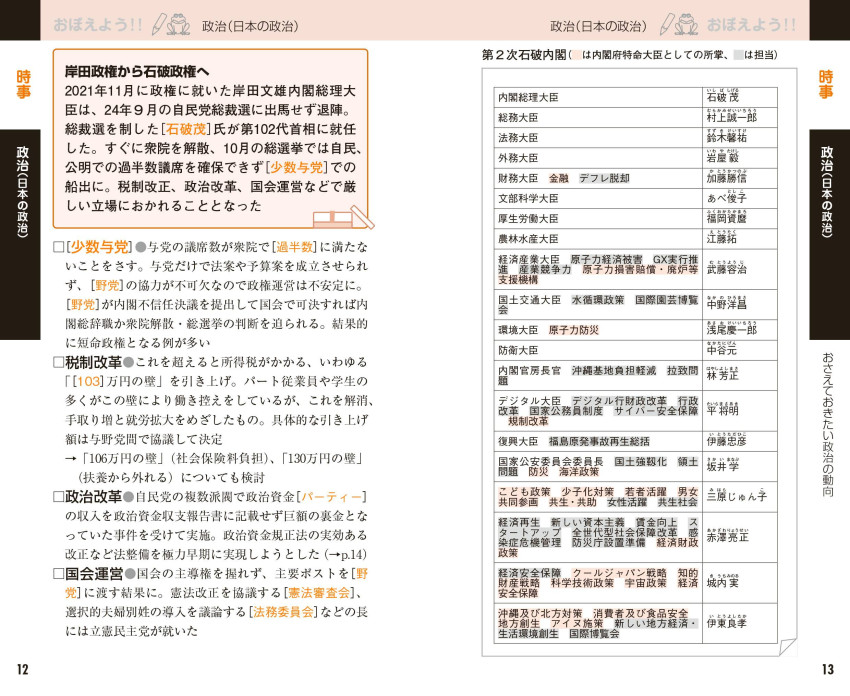The height and width of the screenshot is (696, 850).
Task: Click the highlighted [法務委員会] term
Action: click(284, 612)
